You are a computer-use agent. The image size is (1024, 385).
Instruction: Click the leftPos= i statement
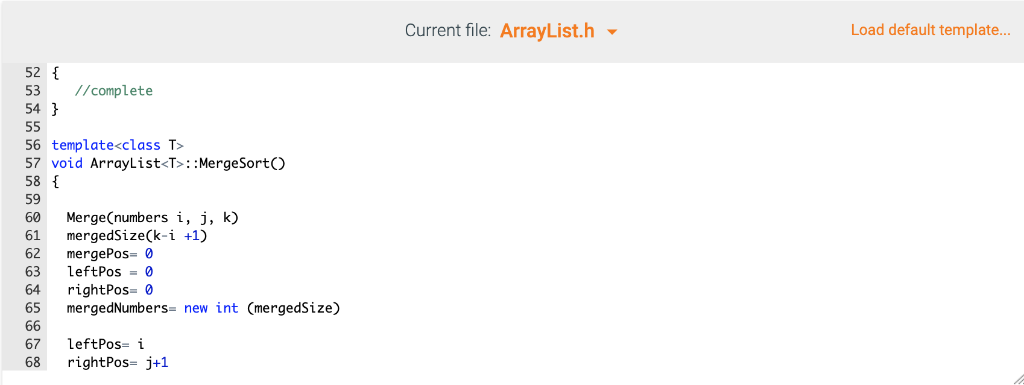tap(106, 343)
